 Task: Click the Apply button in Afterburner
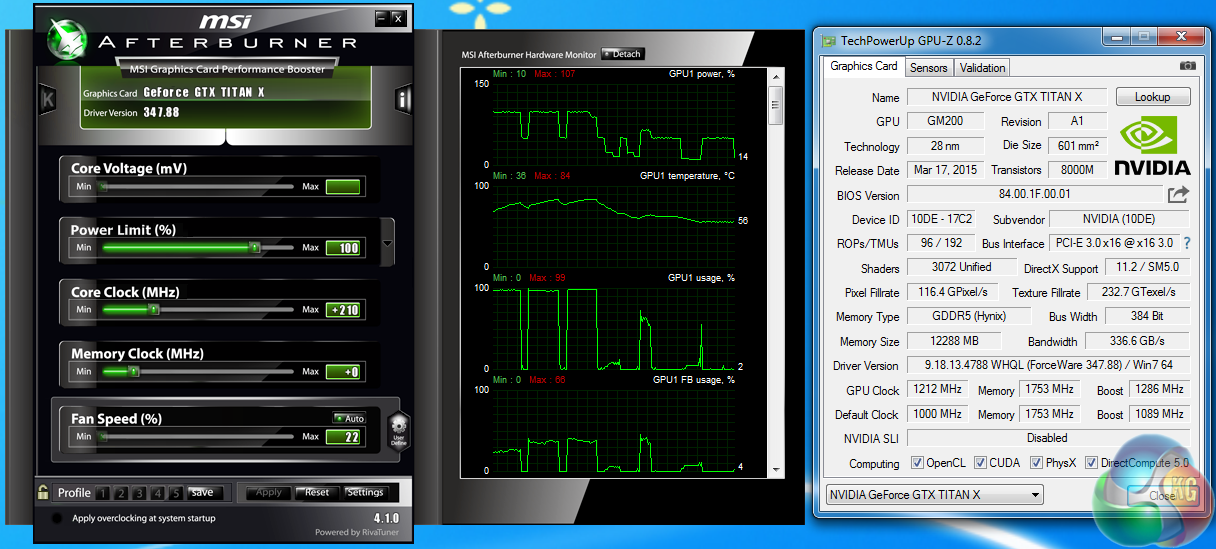click(x=269, y=492)
